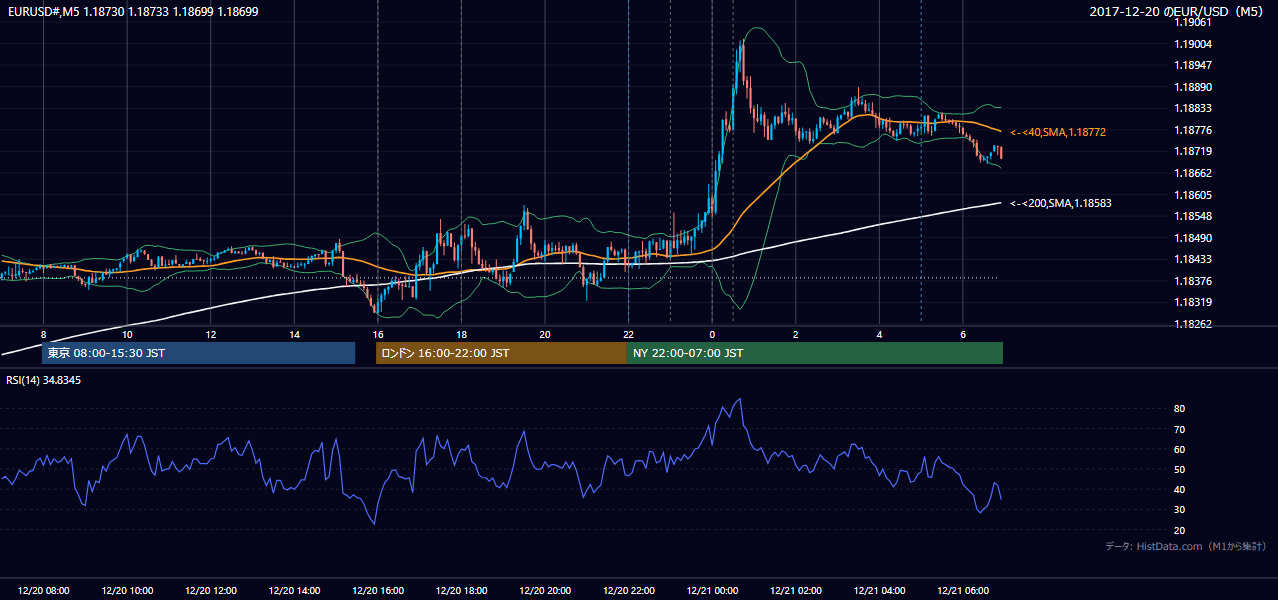Image resolution: width=1278 pixels, height=600 pixels.
Task: Click price axis value 1.18605
Action: [1193, 195]
